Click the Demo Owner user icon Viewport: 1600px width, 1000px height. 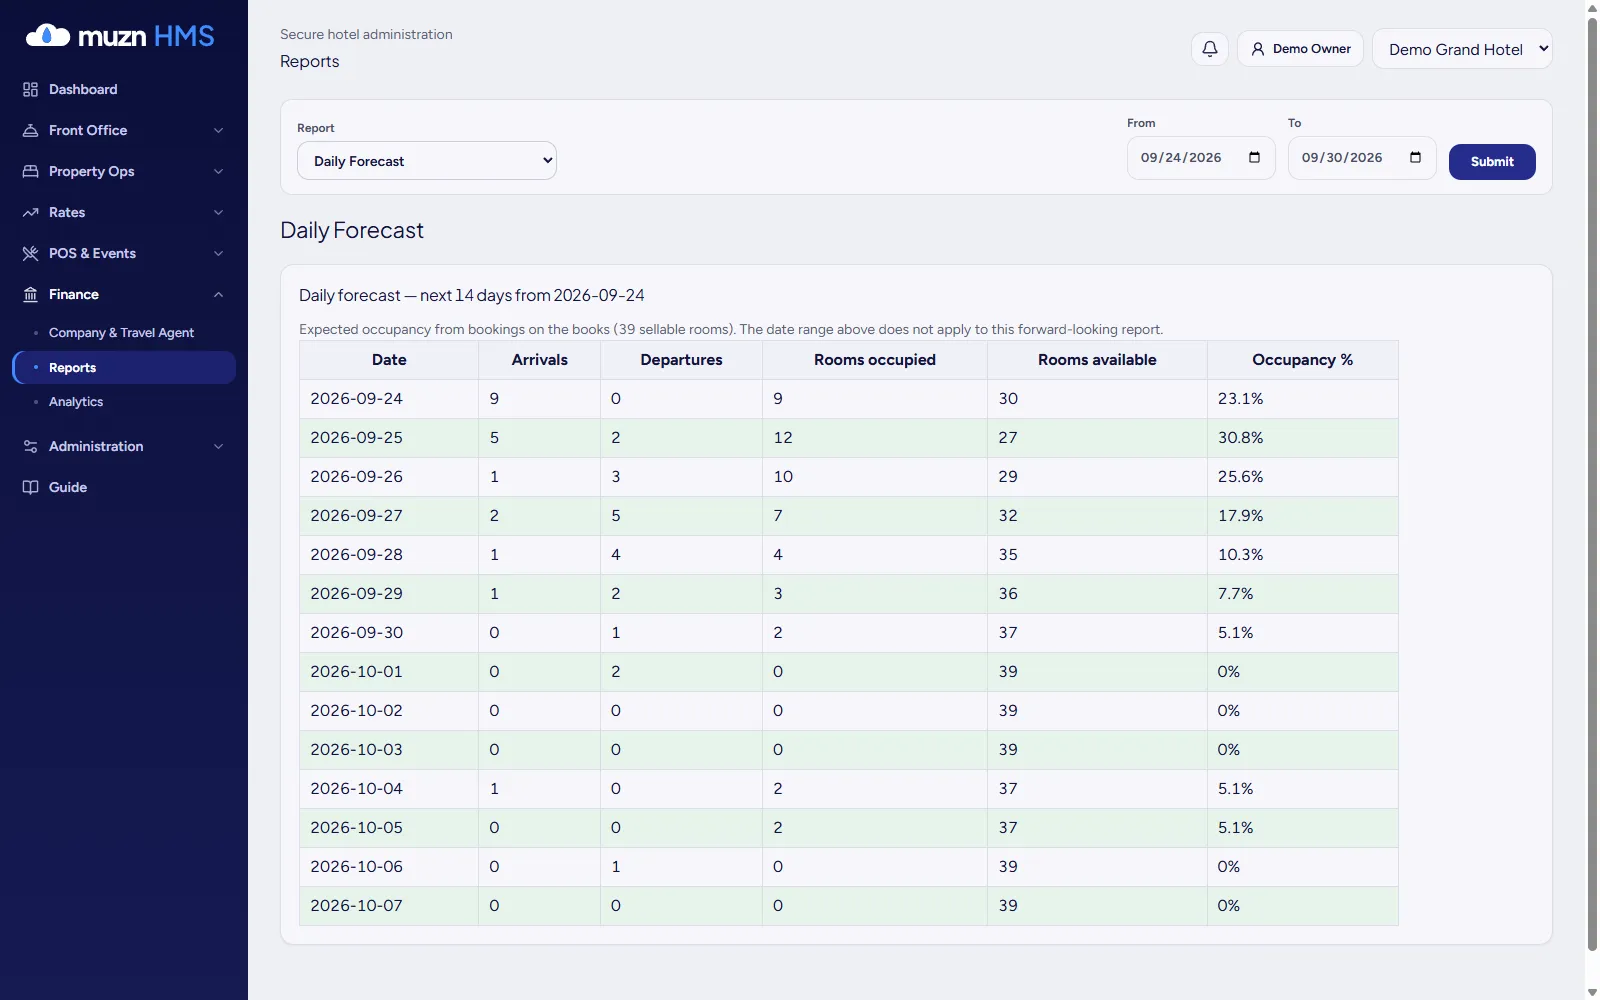click(1258, 48)
